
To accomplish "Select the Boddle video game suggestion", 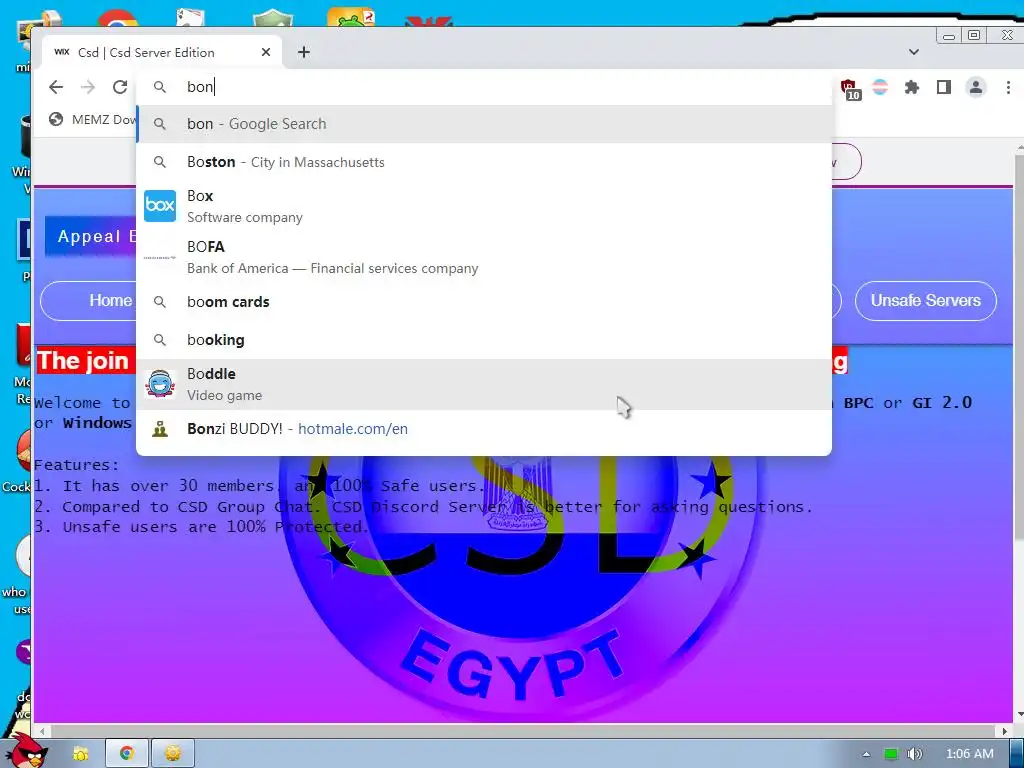I will [484, 384].
